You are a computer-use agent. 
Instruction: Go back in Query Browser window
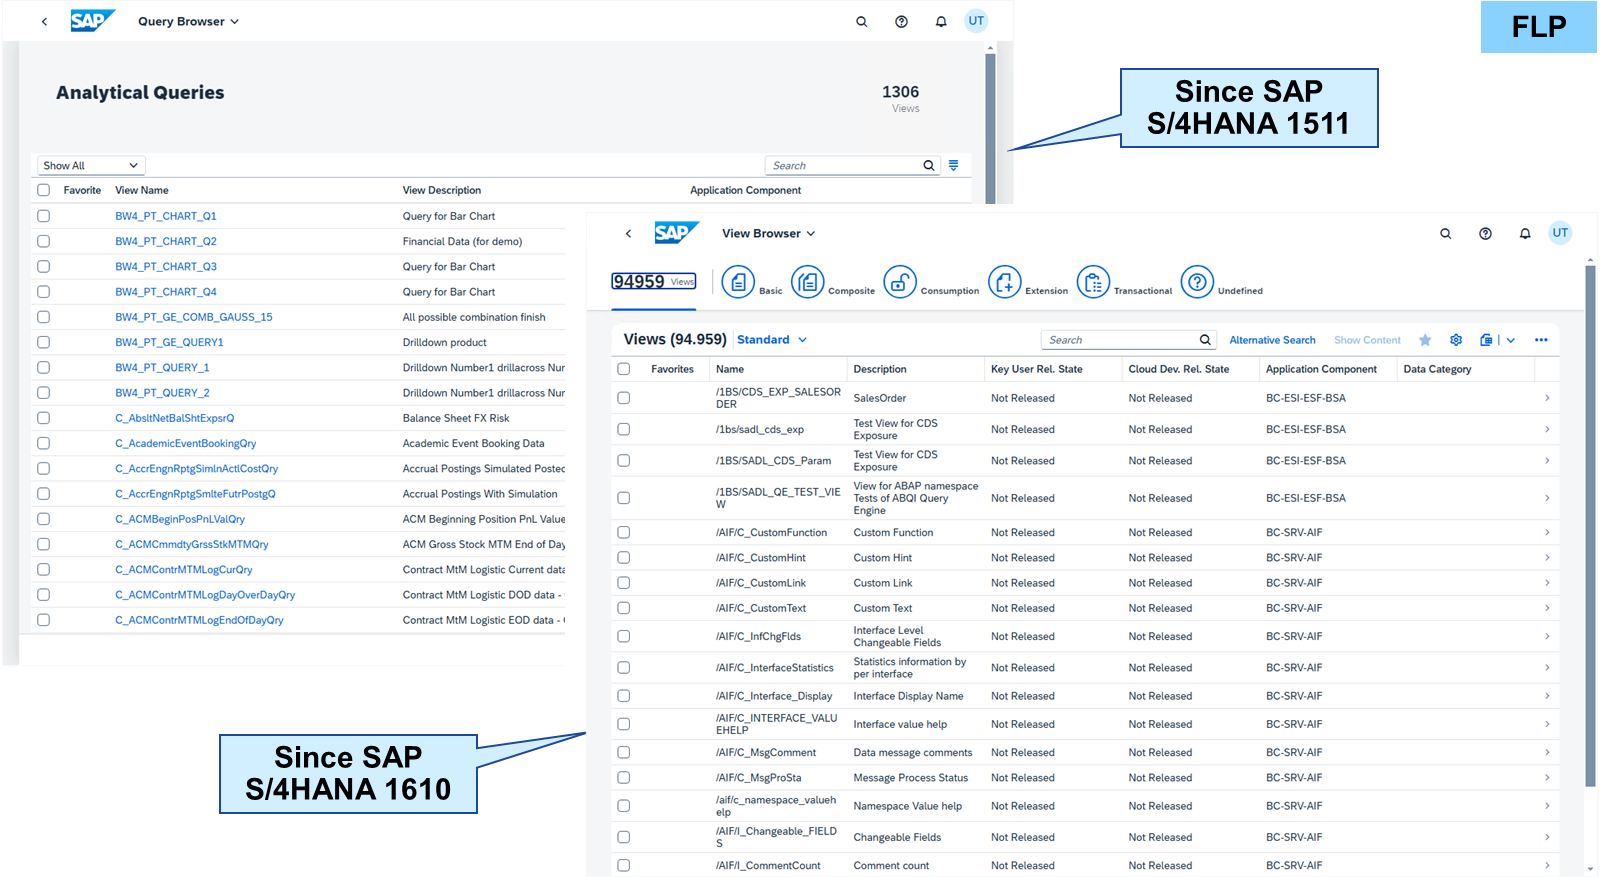(44, 21)
